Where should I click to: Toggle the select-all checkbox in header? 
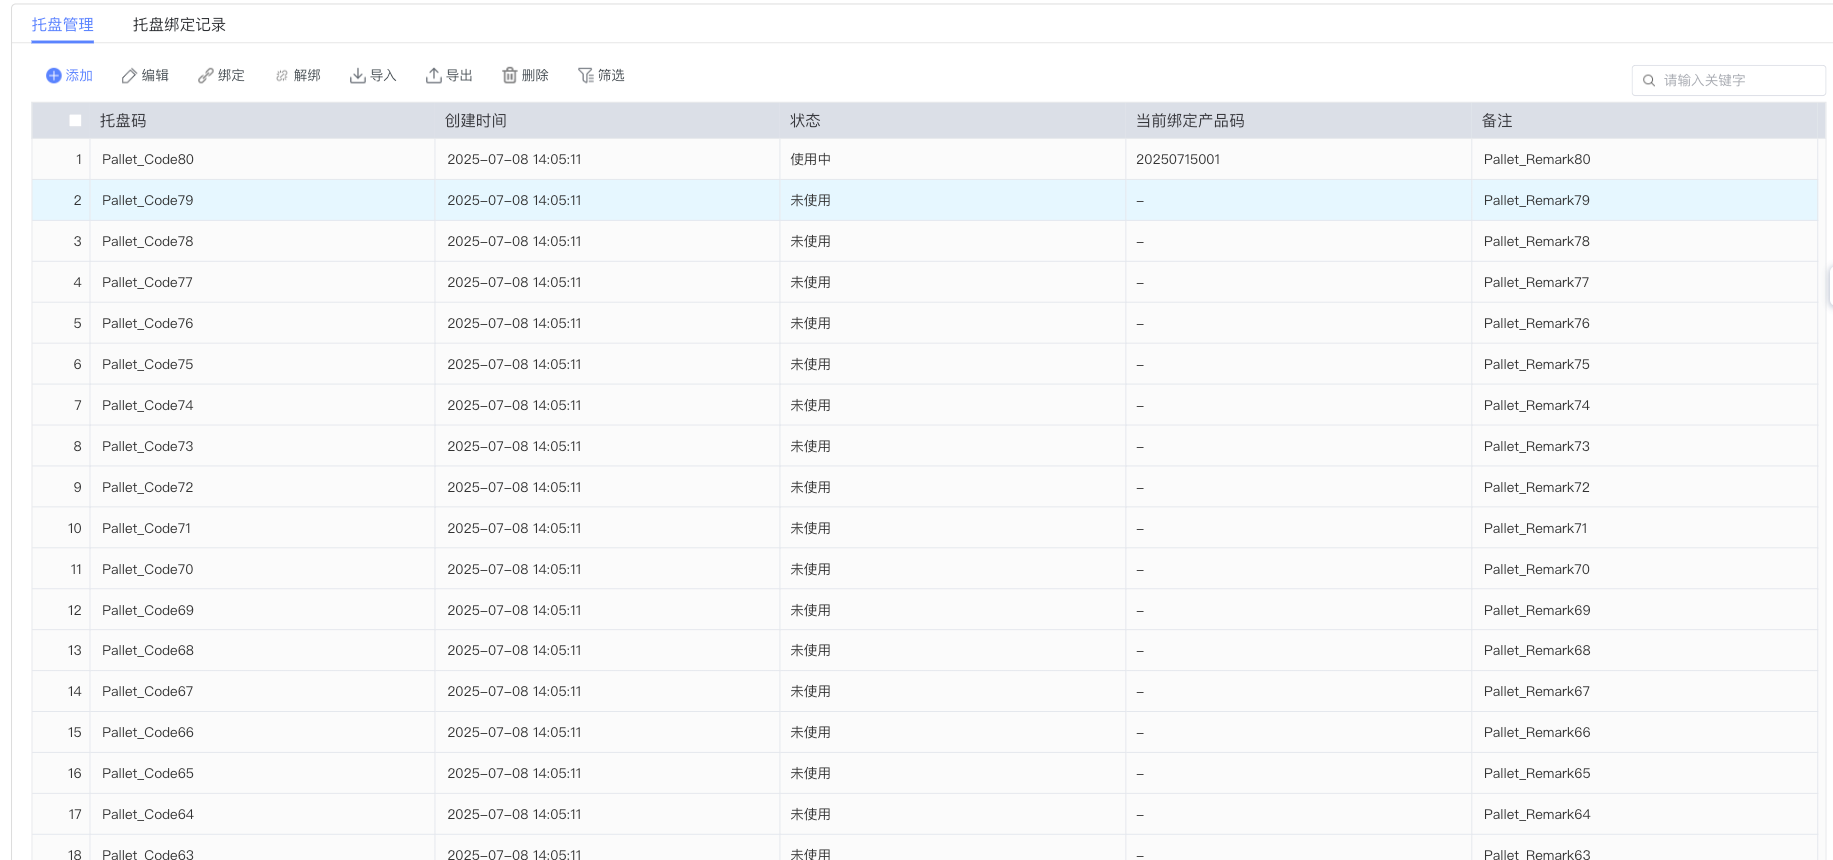pyautogui.click(x=75, y=121)
